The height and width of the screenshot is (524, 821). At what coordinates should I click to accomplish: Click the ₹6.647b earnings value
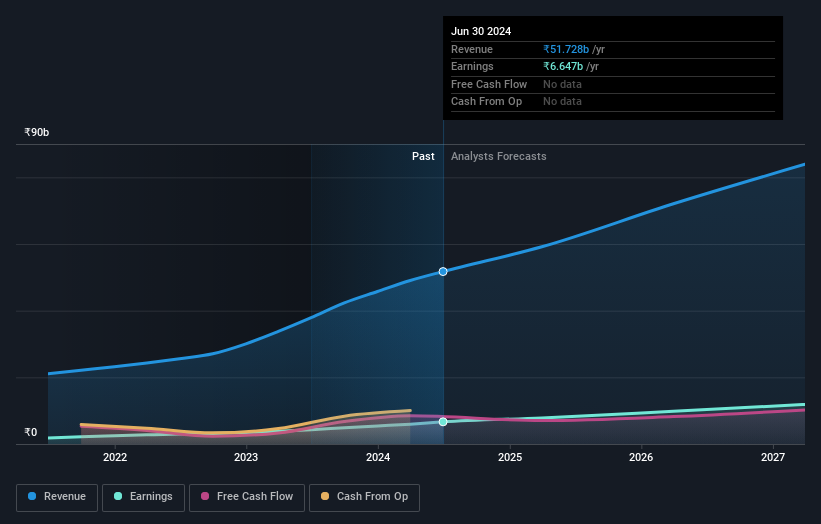[x=563, y=66]
